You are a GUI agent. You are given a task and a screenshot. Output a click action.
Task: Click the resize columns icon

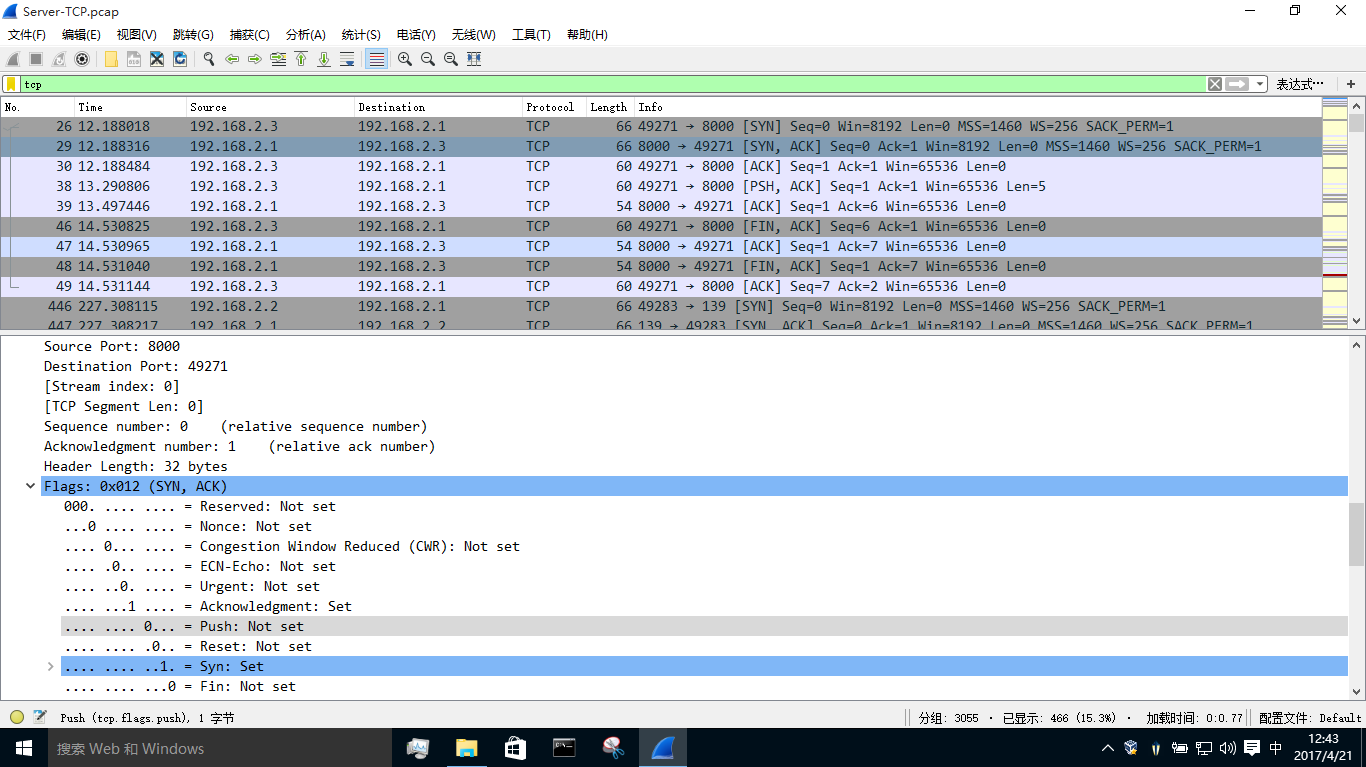pos(474,59)
